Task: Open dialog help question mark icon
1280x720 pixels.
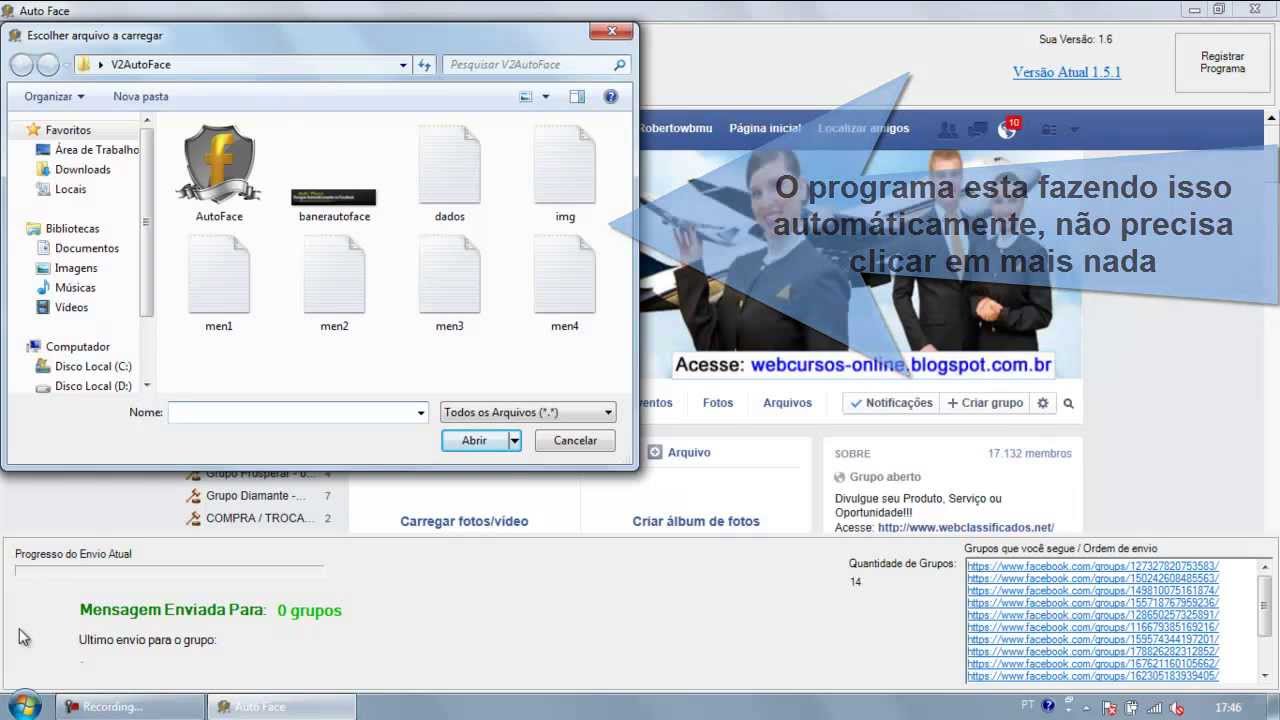Action: [611, 97]
